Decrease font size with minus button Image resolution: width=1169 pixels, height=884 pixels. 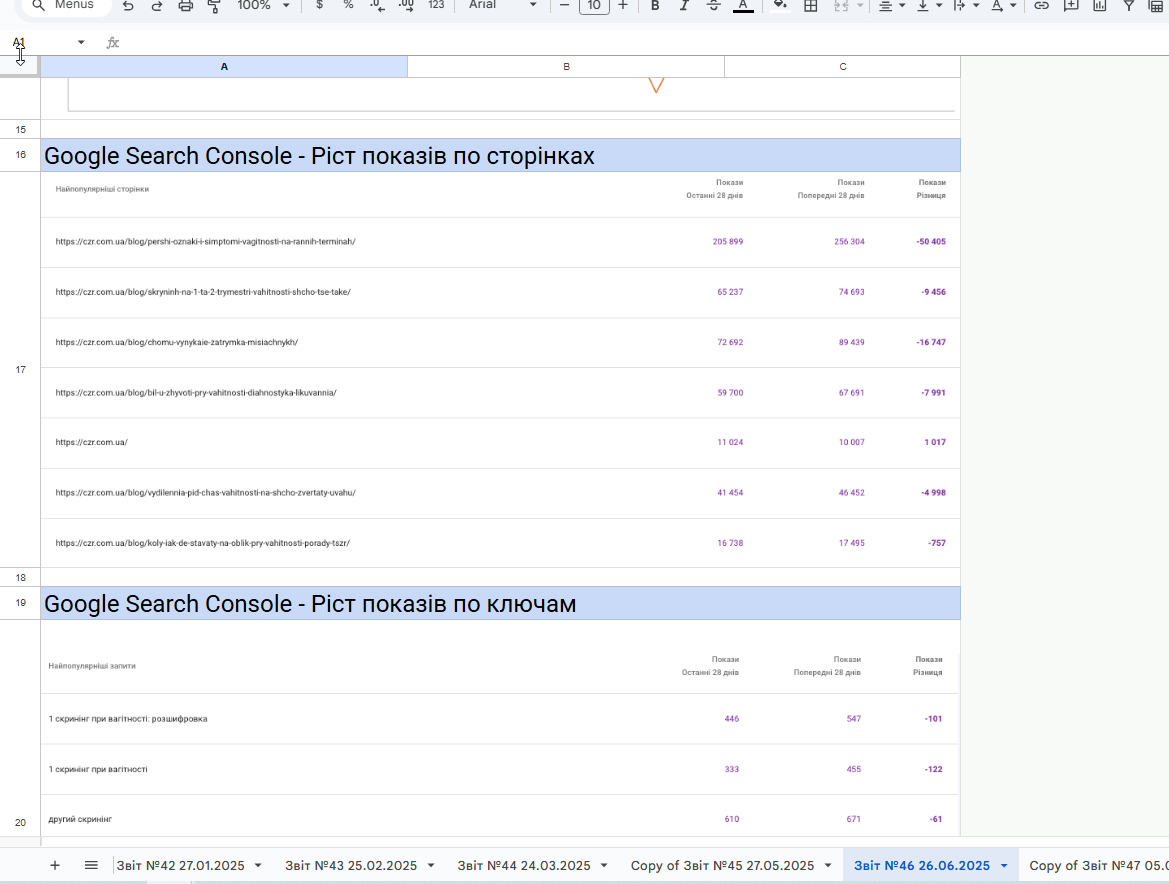[564, 5]
